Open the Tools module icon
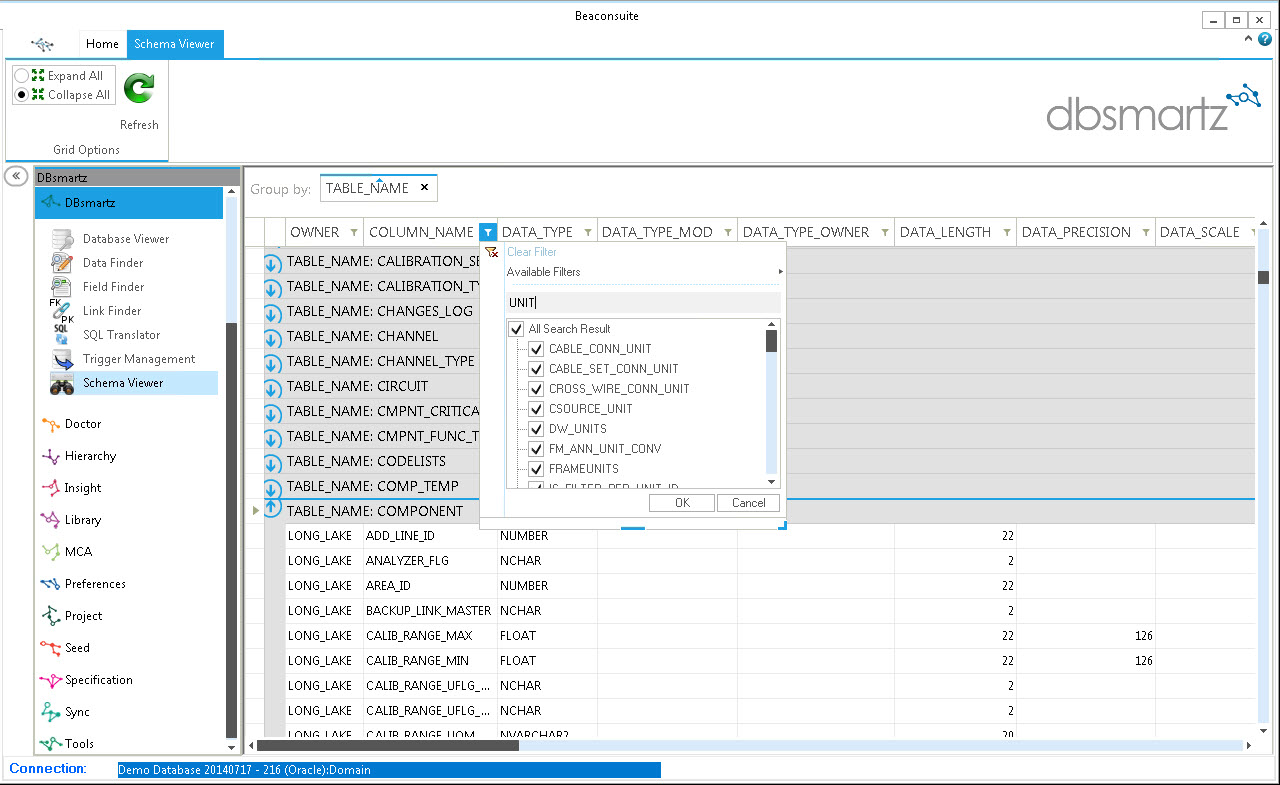The width and height of the screenshot is (1280, 785). (x=50, y=744)
